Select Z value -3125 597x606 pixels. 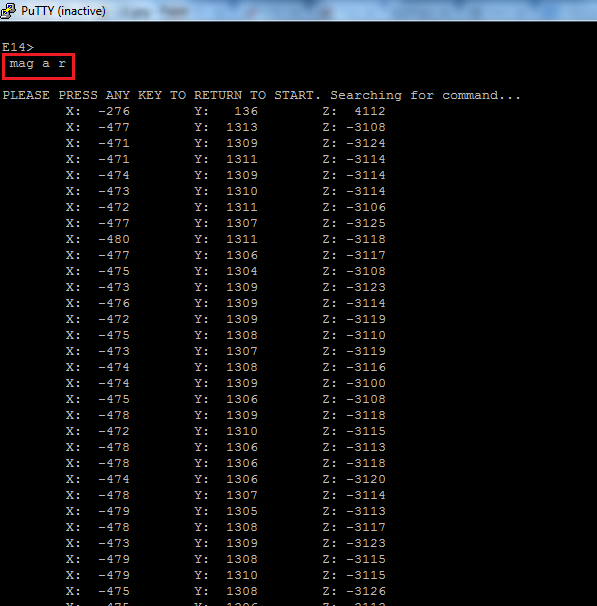pyautogui.click(x=366, y=223)
